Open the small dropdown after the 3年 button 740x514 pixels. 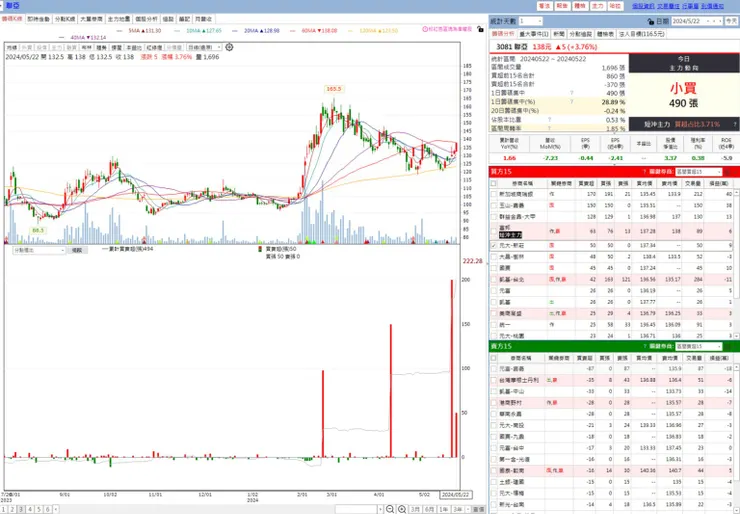(x=468, y=509)
